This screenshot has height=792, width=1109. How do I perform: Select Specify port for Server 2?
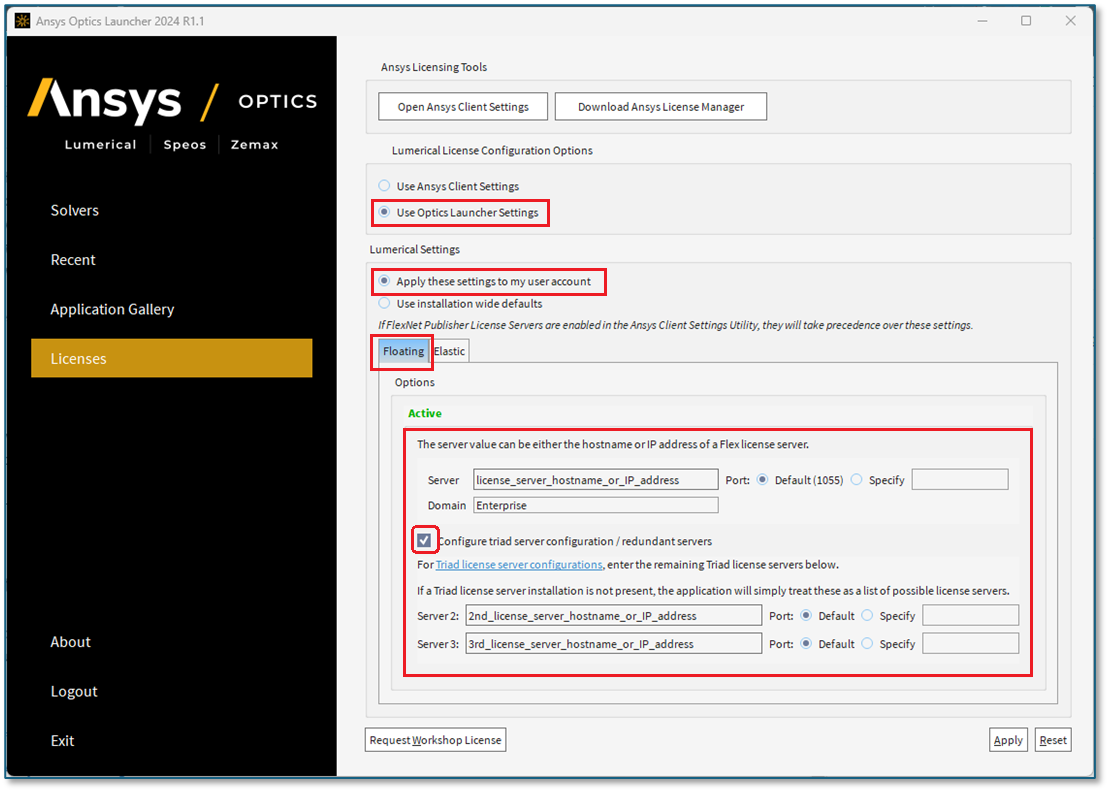867,615
